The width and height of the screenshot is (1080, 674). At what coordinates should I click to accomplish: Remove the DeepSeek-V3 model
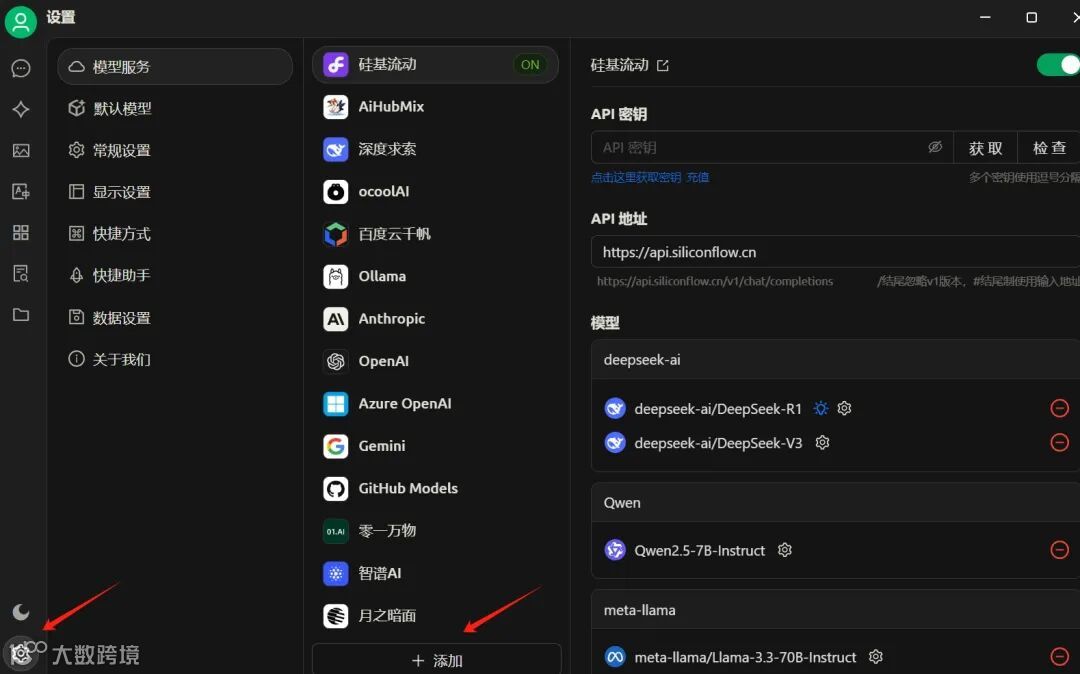pyautogui.click(x=1059, y=442)
